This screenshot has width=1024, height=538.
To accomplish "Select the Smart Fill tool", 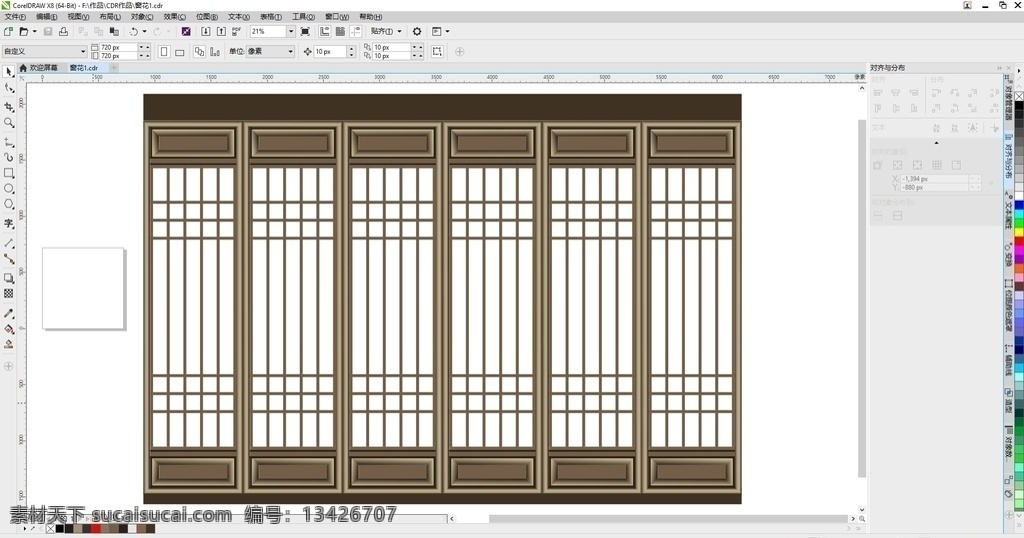I will pyautogui.click(x=8, y=345).
